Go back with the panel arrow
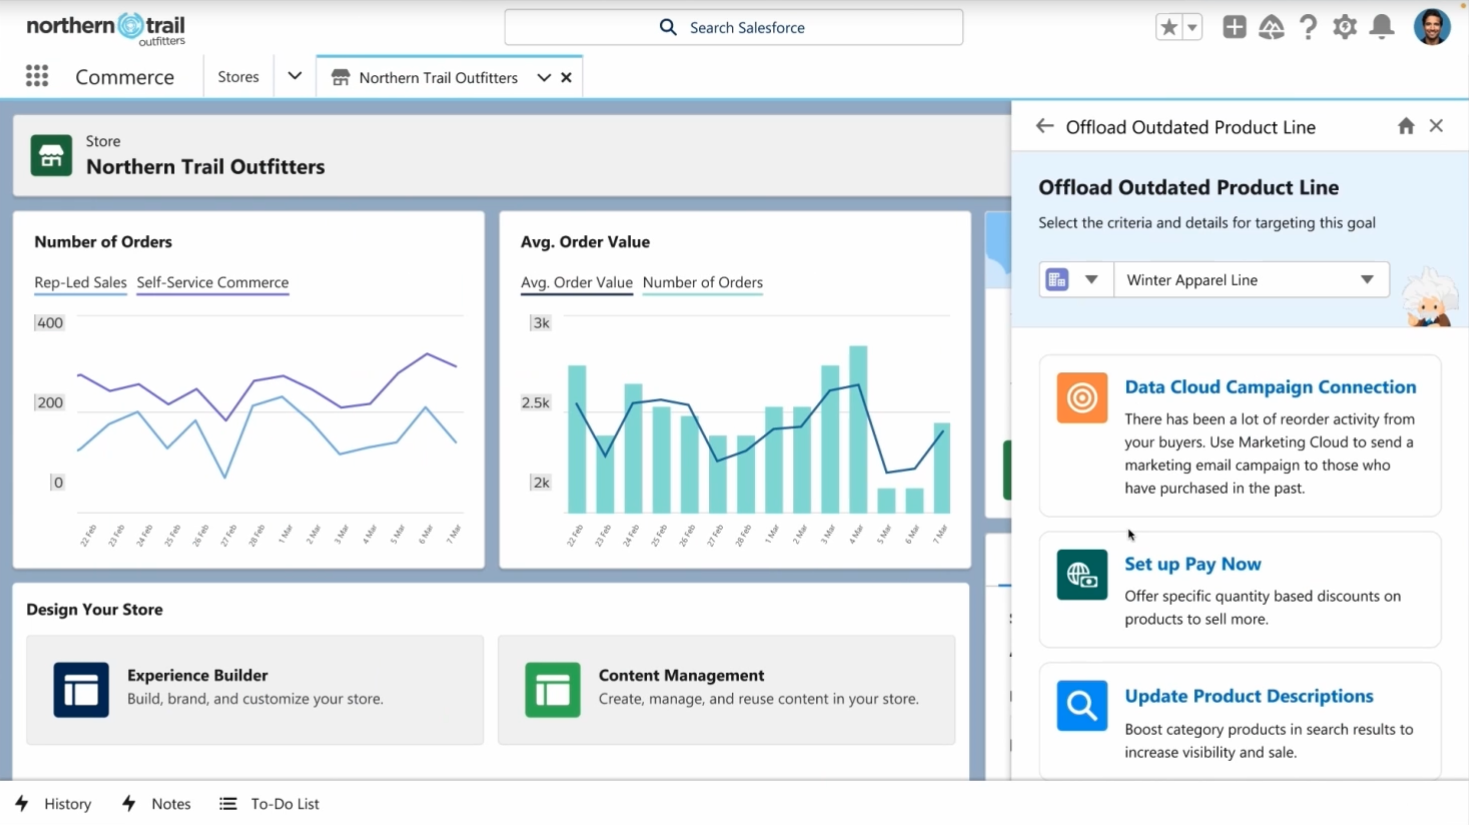The height and width of the screenshot is (825, 1469). [1045, 126]
